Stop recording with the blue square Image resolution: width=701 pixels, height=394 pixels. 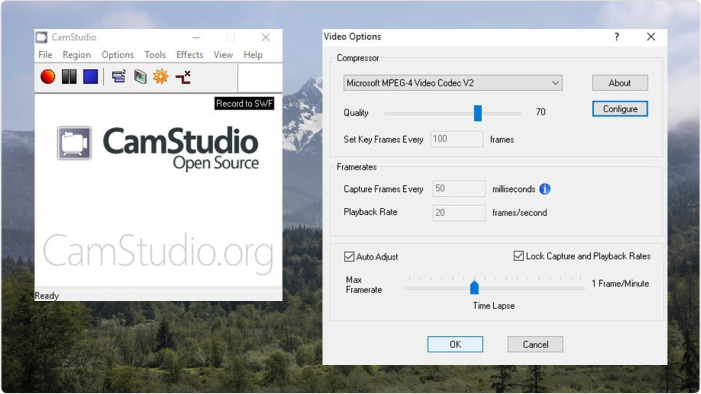point(90,76)
